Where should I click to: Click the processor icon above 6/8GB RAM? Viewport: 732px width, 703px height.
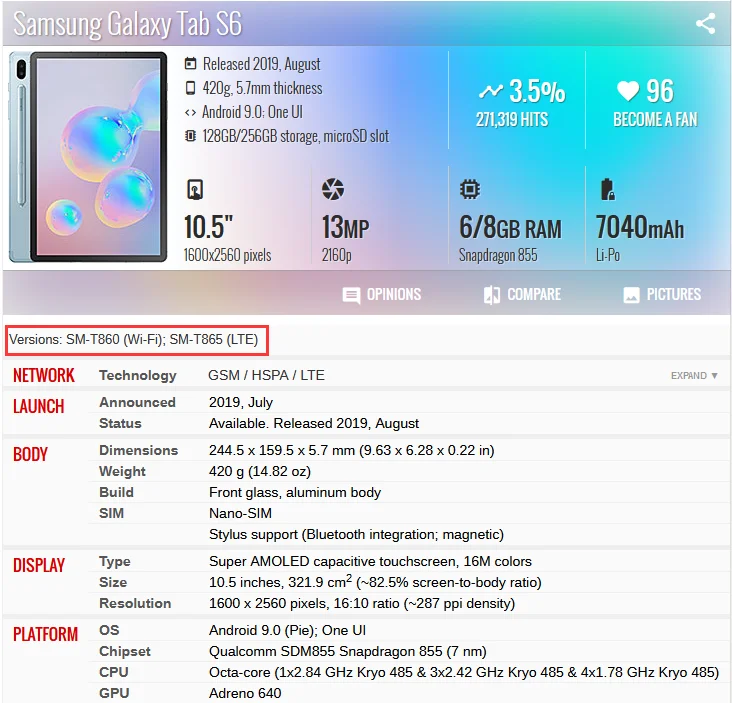[x=470, y=189]
